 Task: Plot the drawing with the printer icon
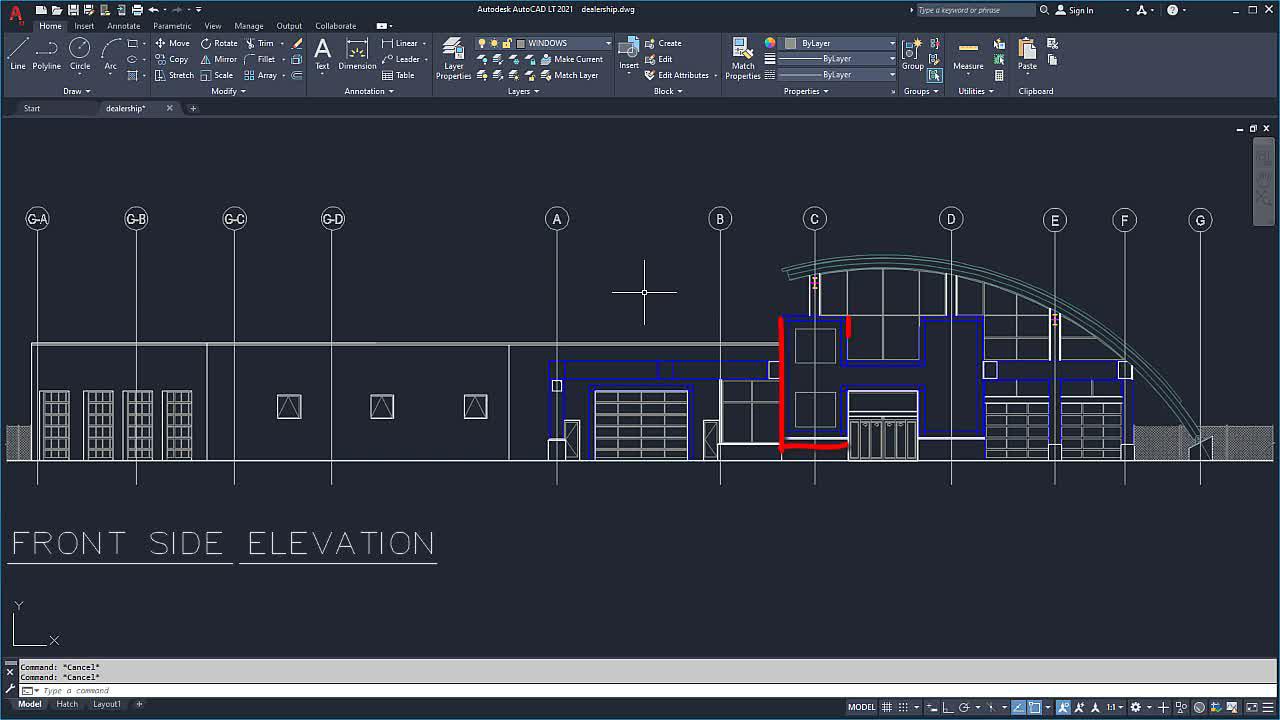135,10
